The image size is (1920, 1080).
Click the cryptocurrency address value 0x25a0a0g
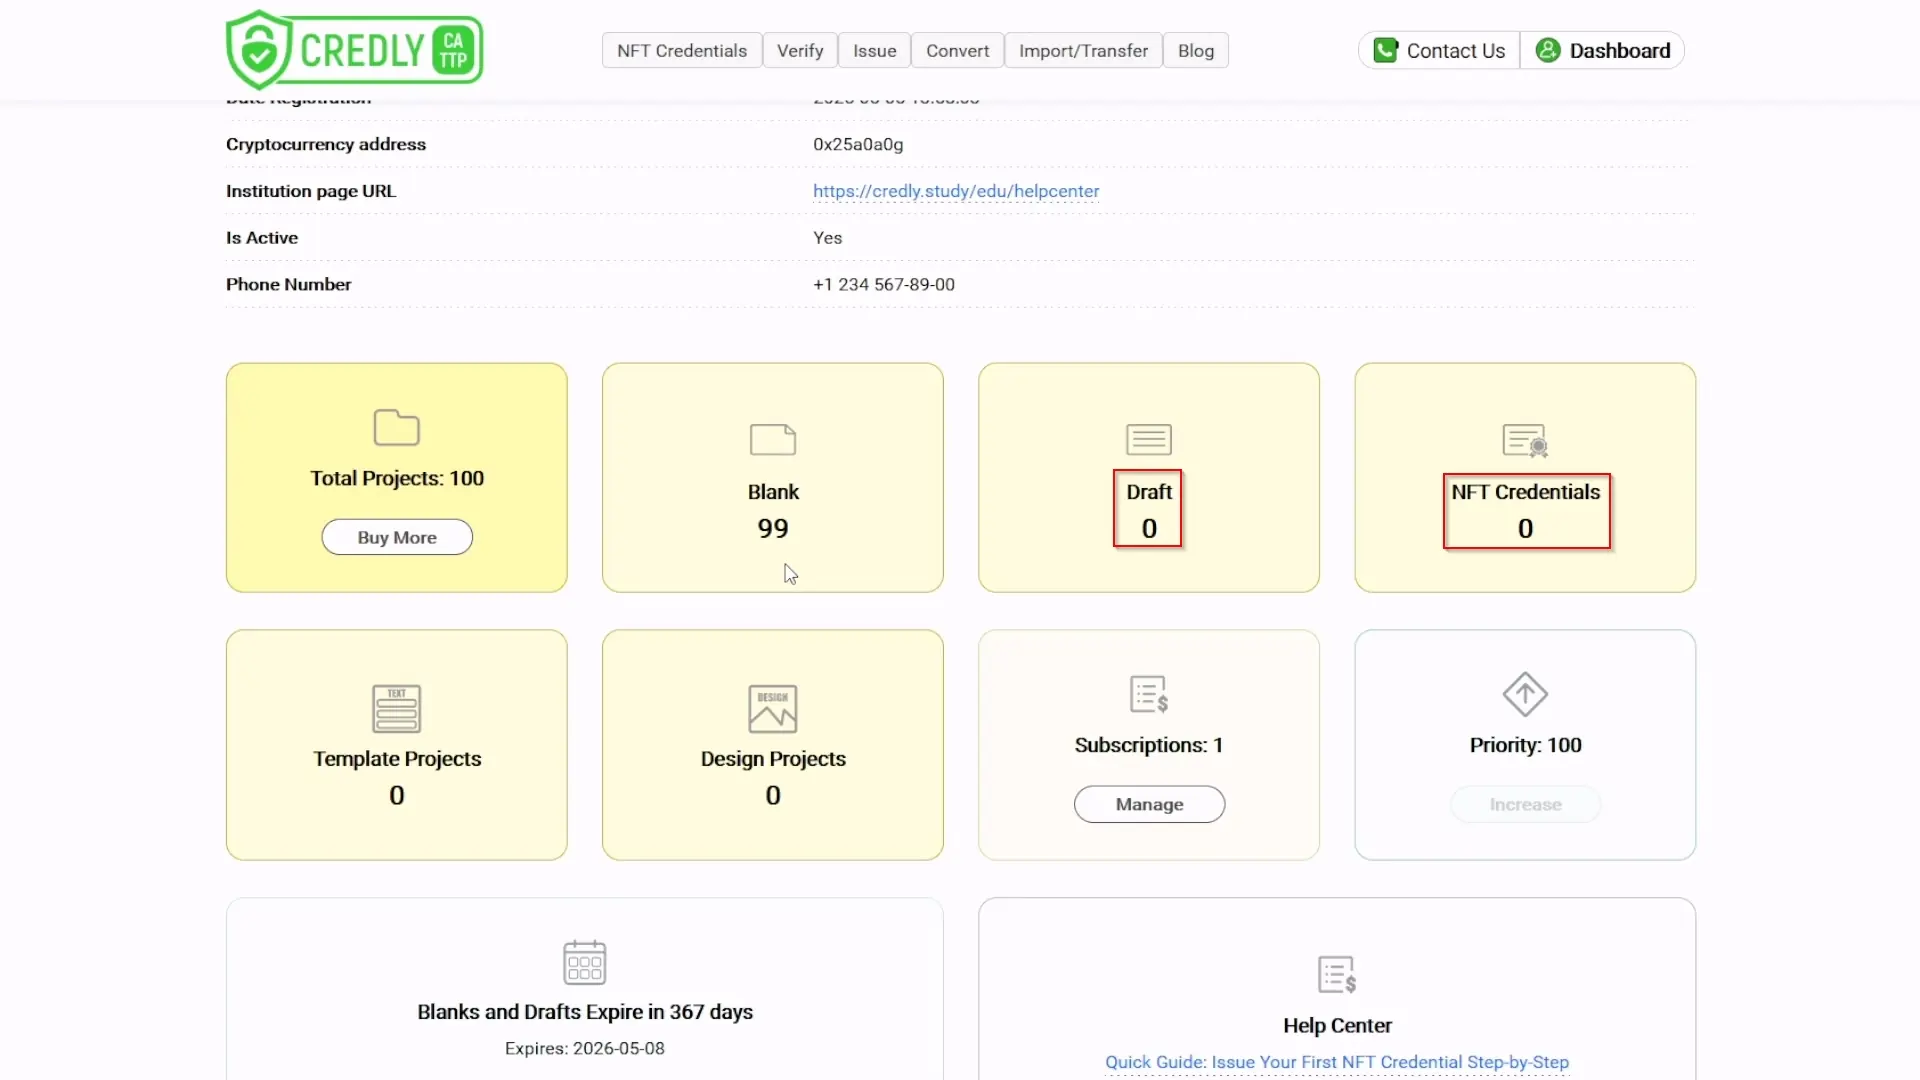coord(858,144)
